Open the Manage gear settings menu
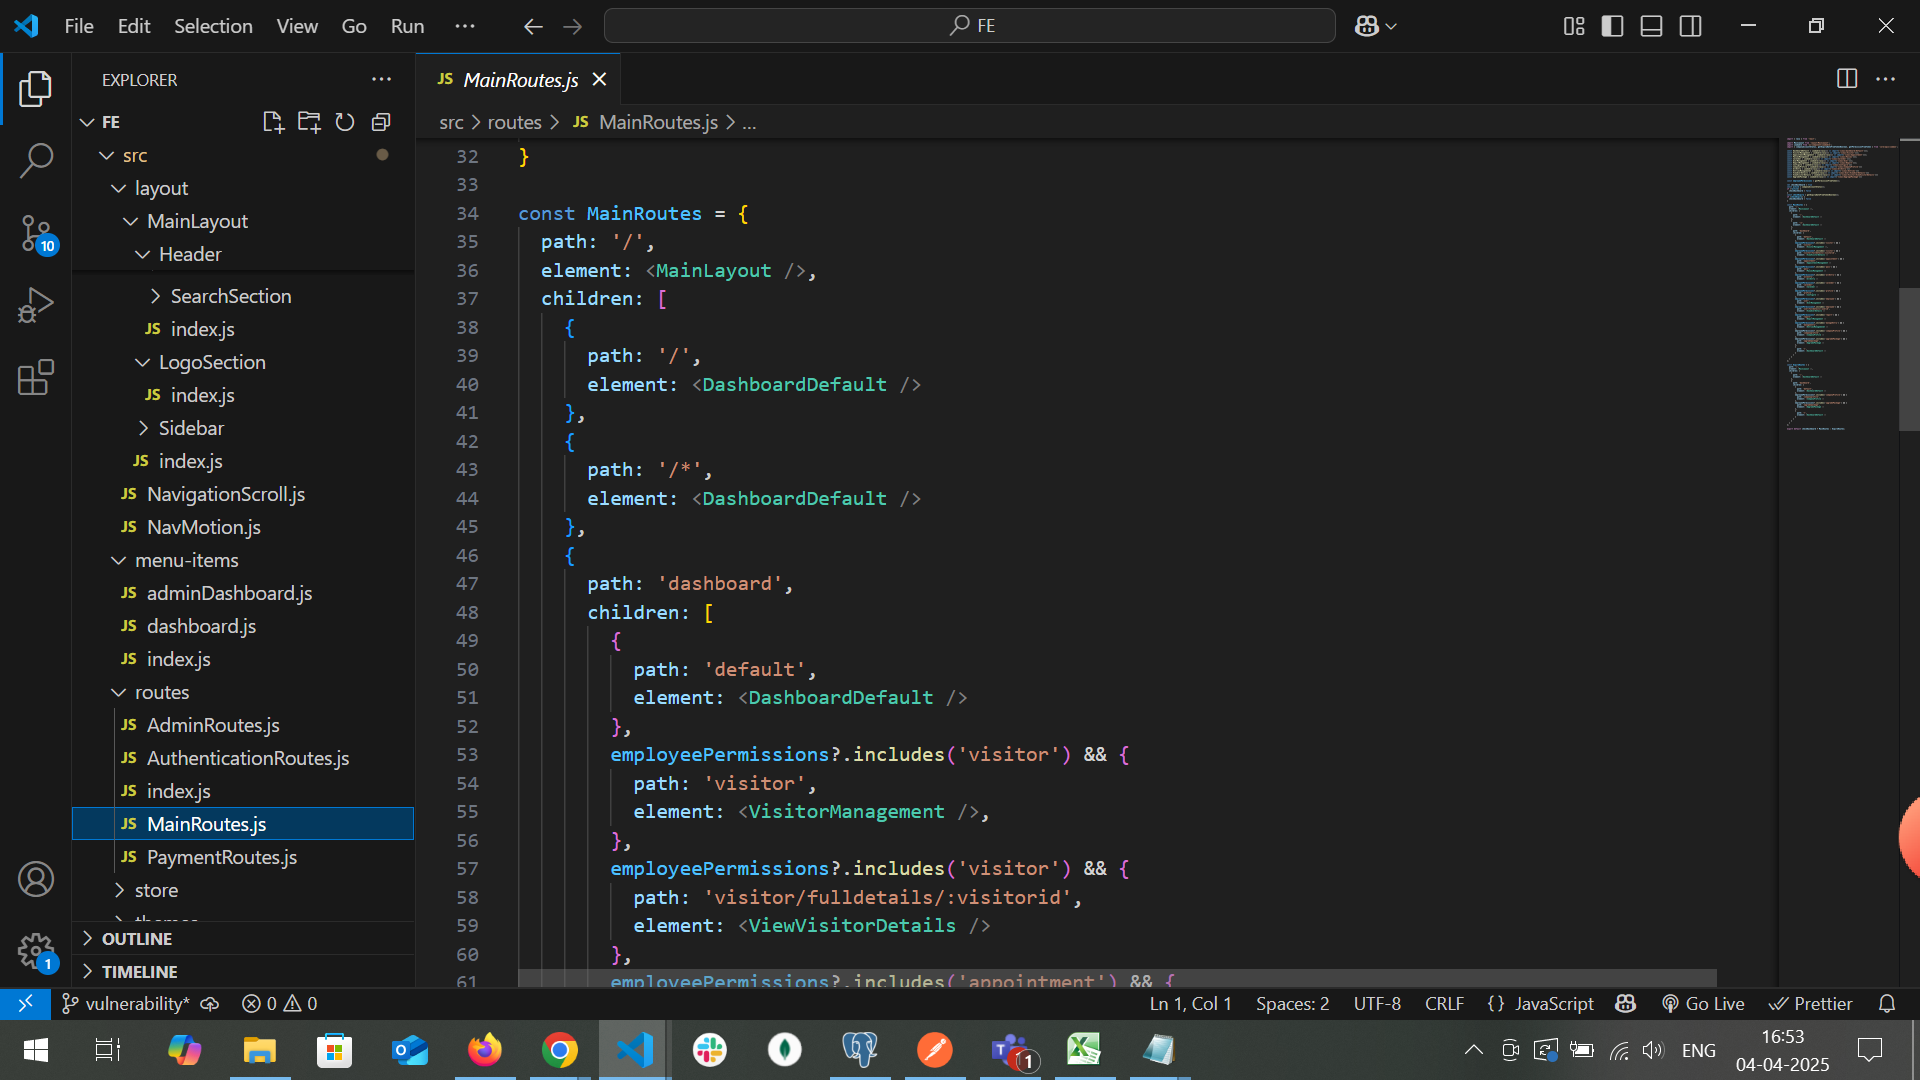1920x1080 pixels. point(36,951)
